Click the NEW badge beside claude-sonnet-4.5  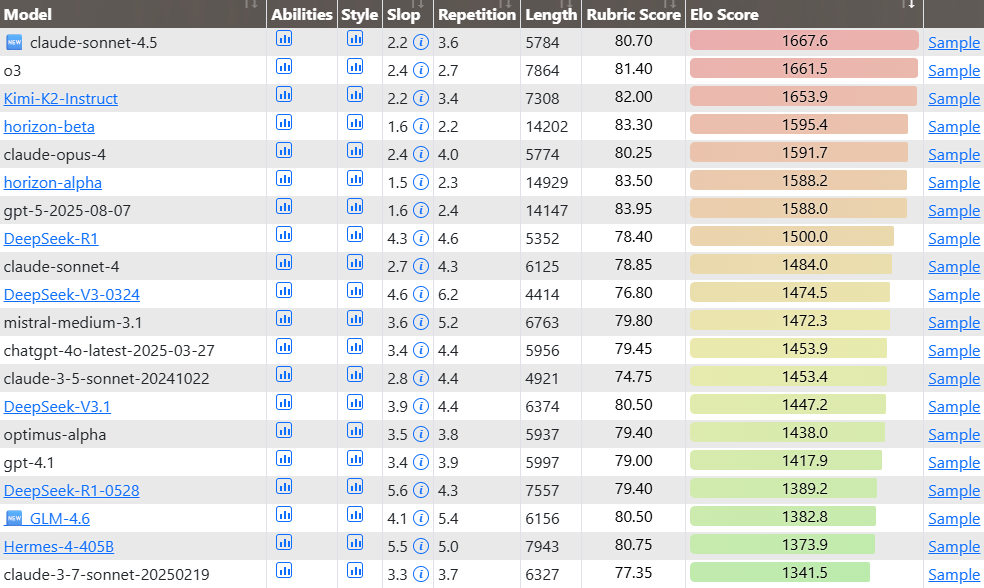coord(14,42)
